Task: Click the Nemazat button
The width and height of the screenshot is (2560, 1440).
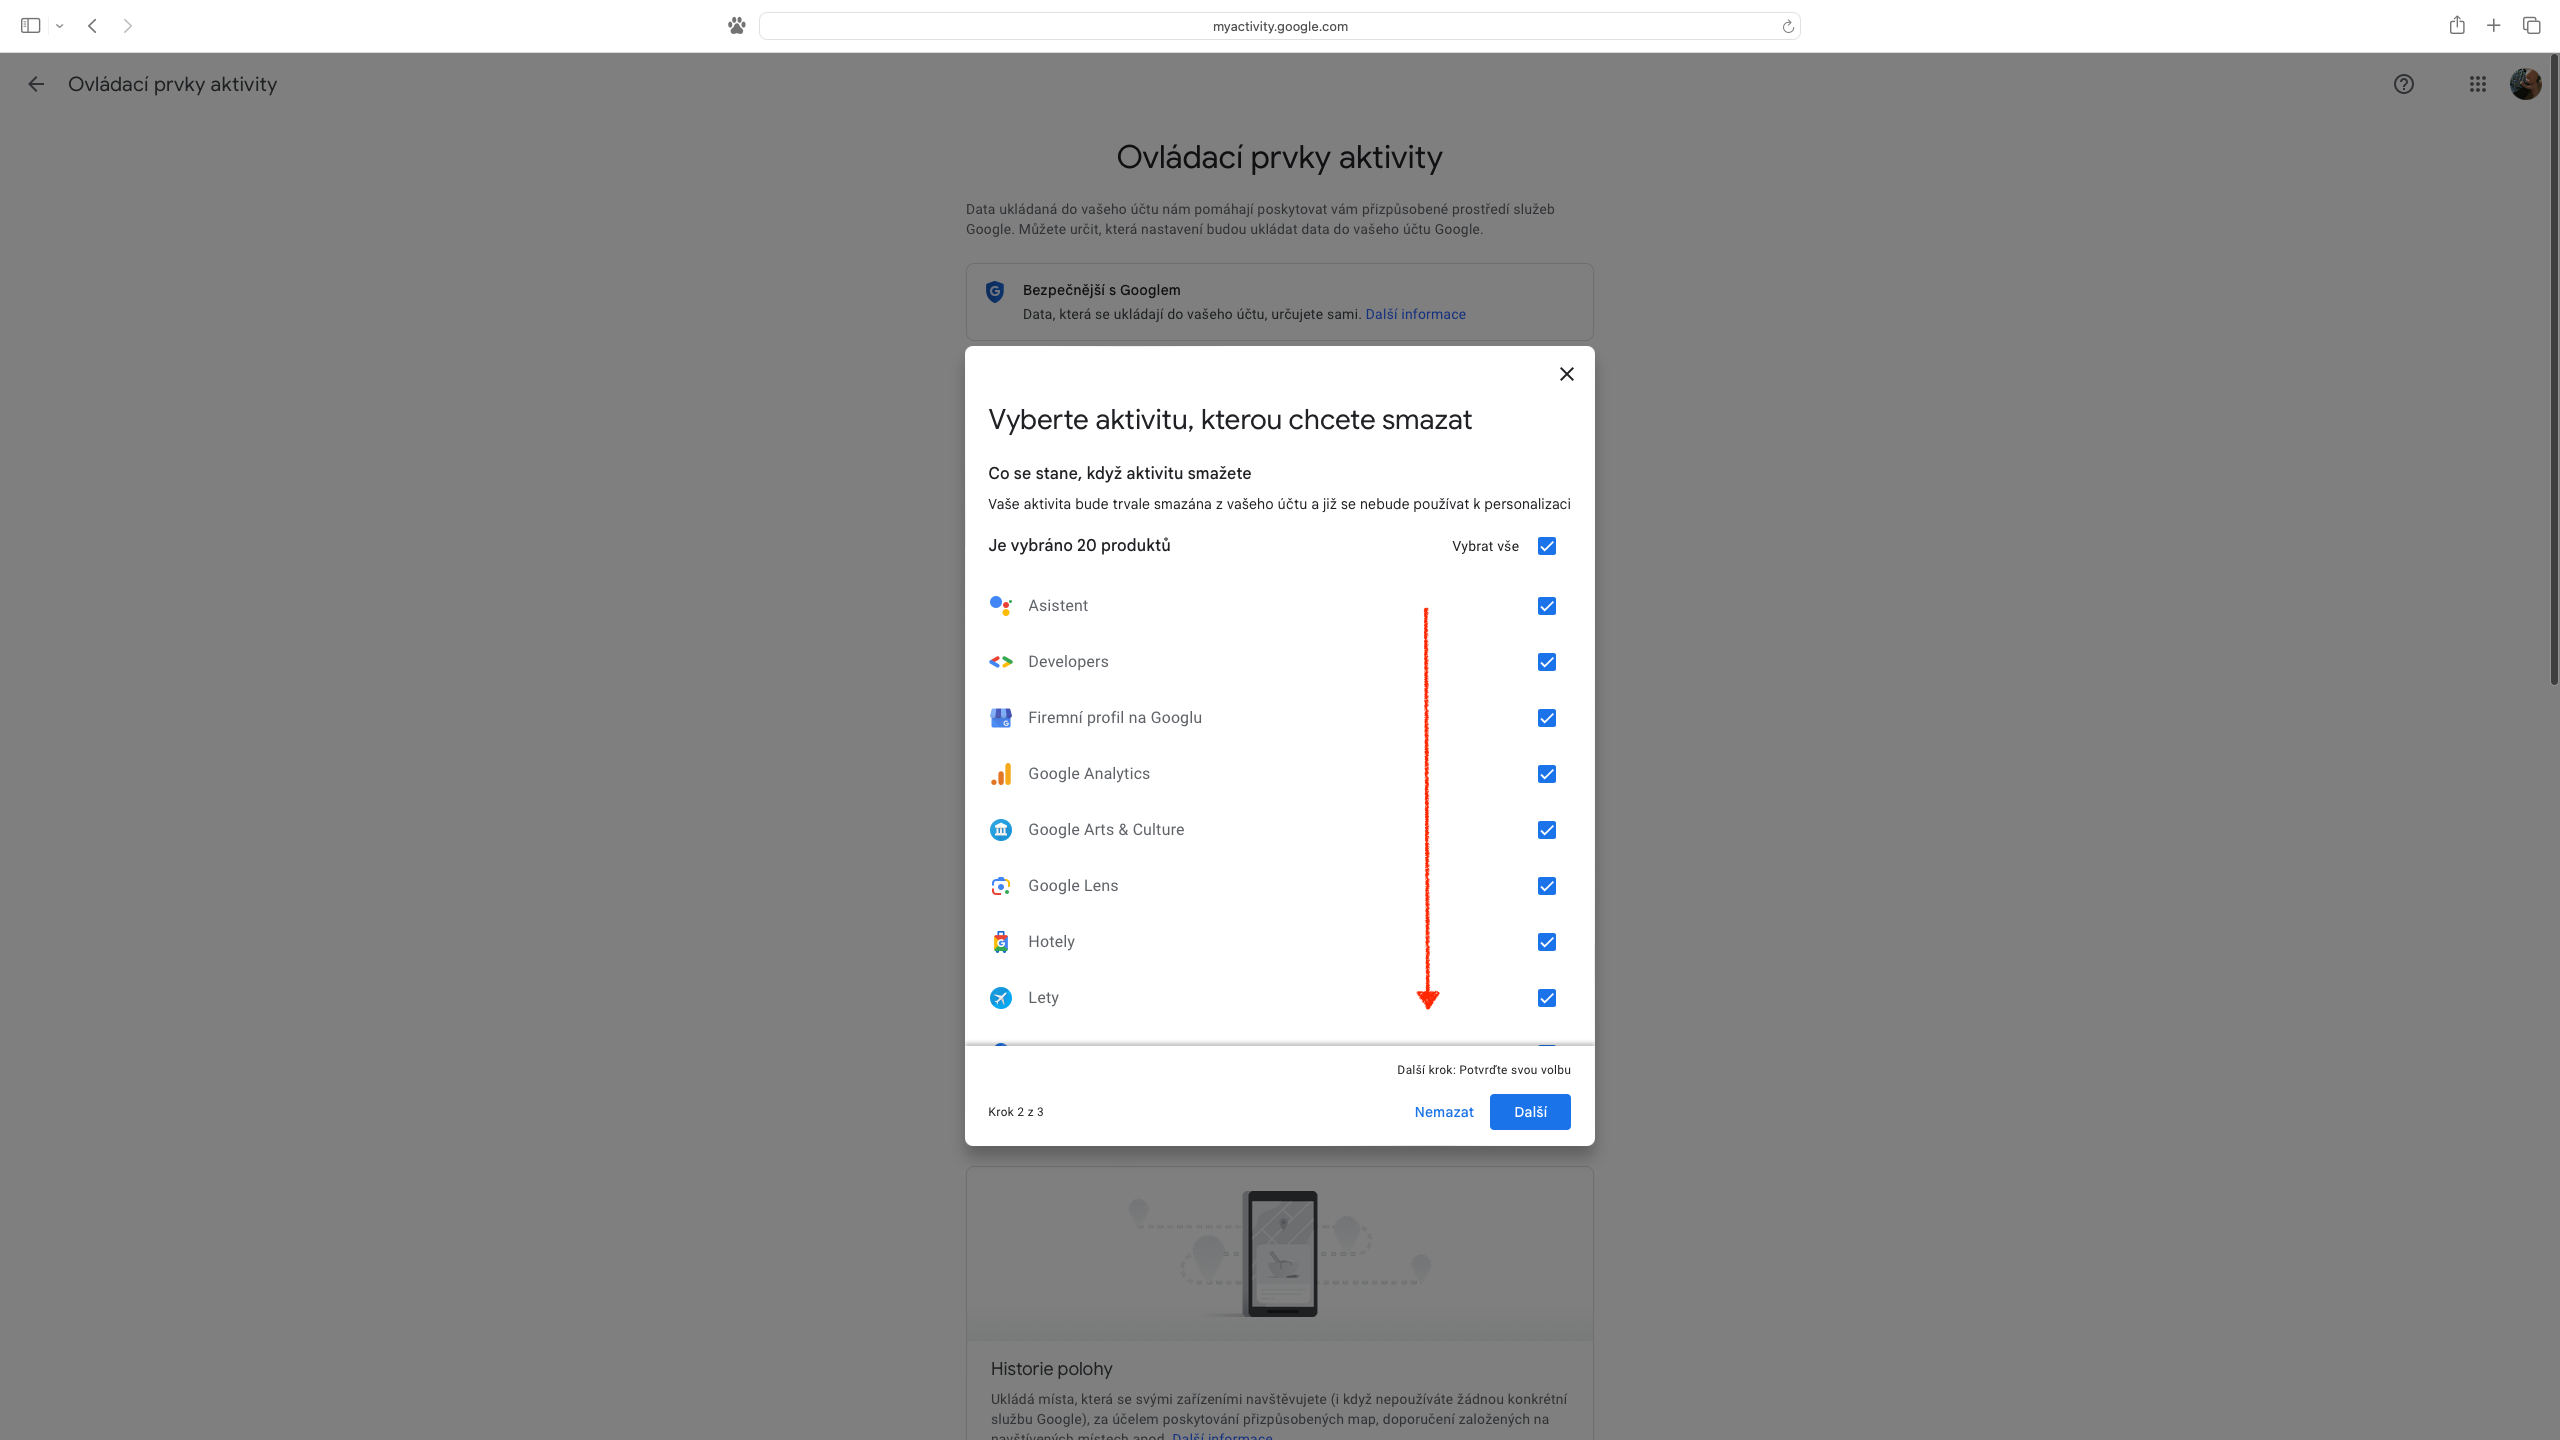Action: pyautogui.click(x=1444, y=1112)
